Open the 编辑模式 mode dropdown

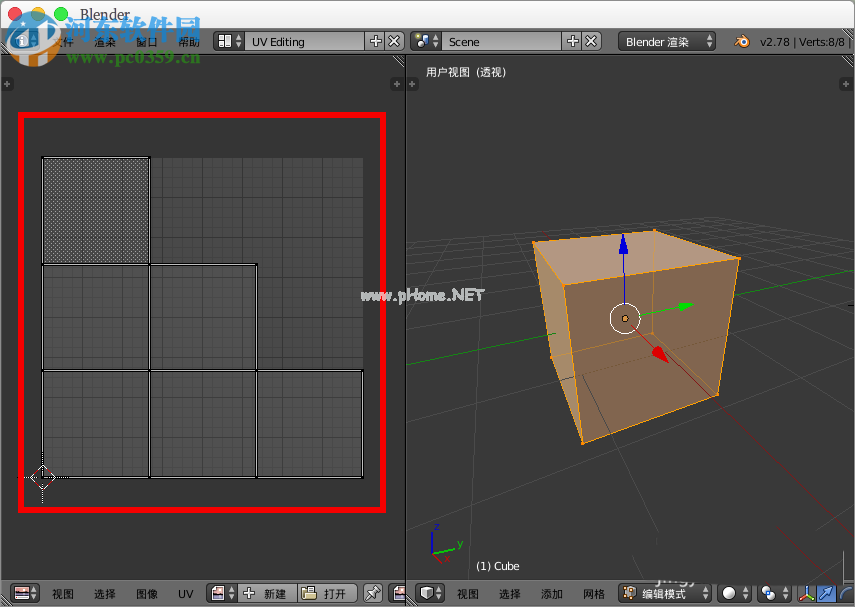coord(663,593)
